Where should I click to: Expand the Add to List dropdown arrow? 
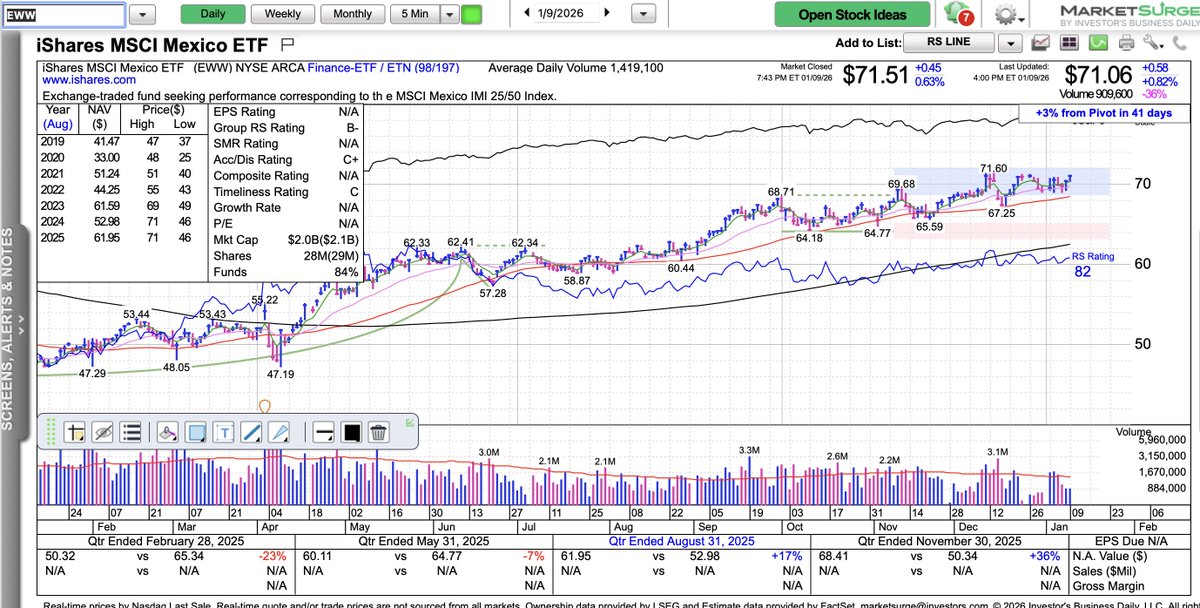[1011, 43]
